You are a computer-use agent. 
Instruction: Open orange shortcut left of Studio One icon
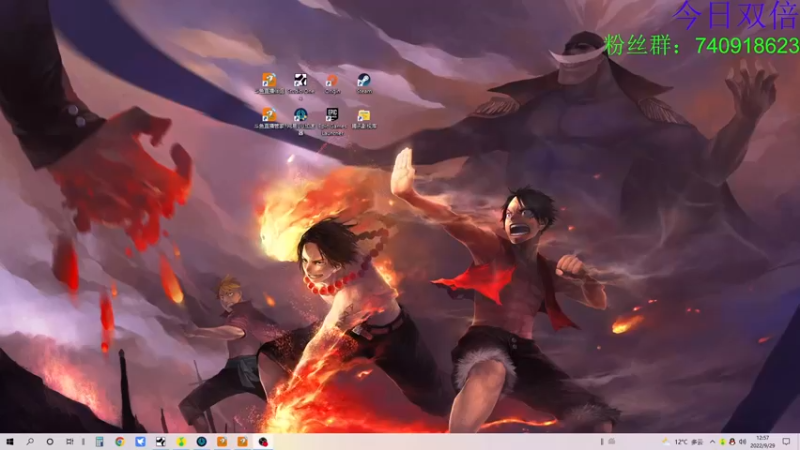269,83
